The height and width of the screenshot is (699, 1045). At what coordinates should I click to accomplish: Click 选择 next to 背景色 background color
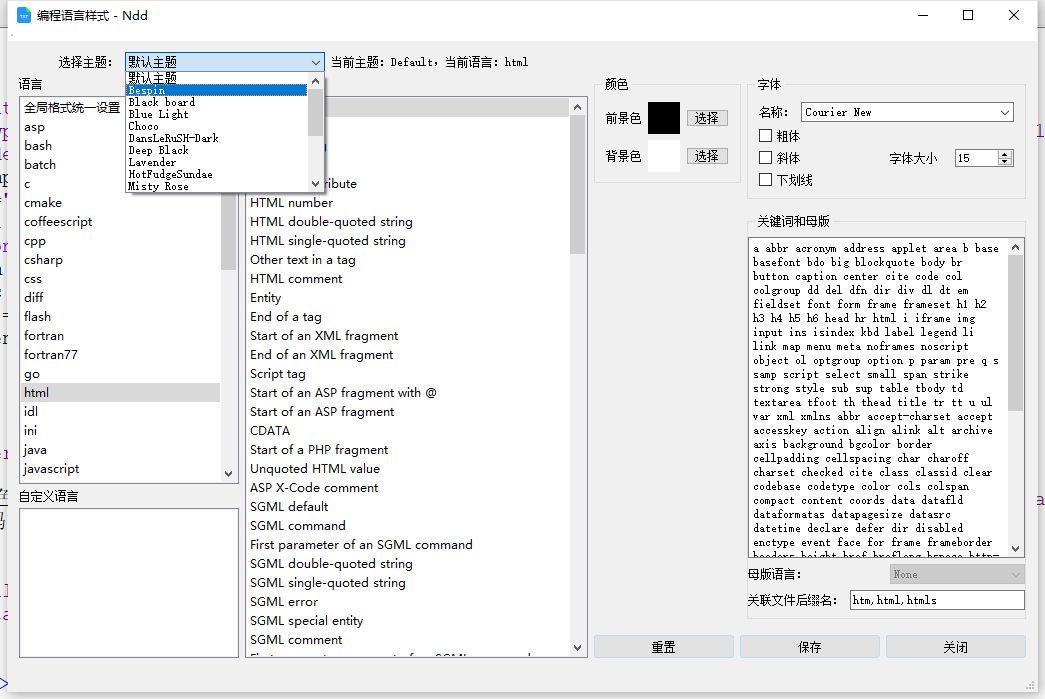[706, 156]
